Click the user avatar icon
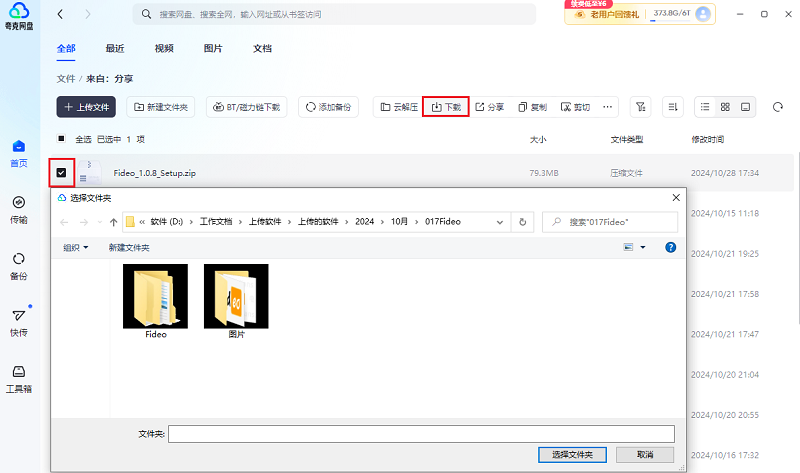This screenshot has height=473, width=800. [x=703, y=14]
